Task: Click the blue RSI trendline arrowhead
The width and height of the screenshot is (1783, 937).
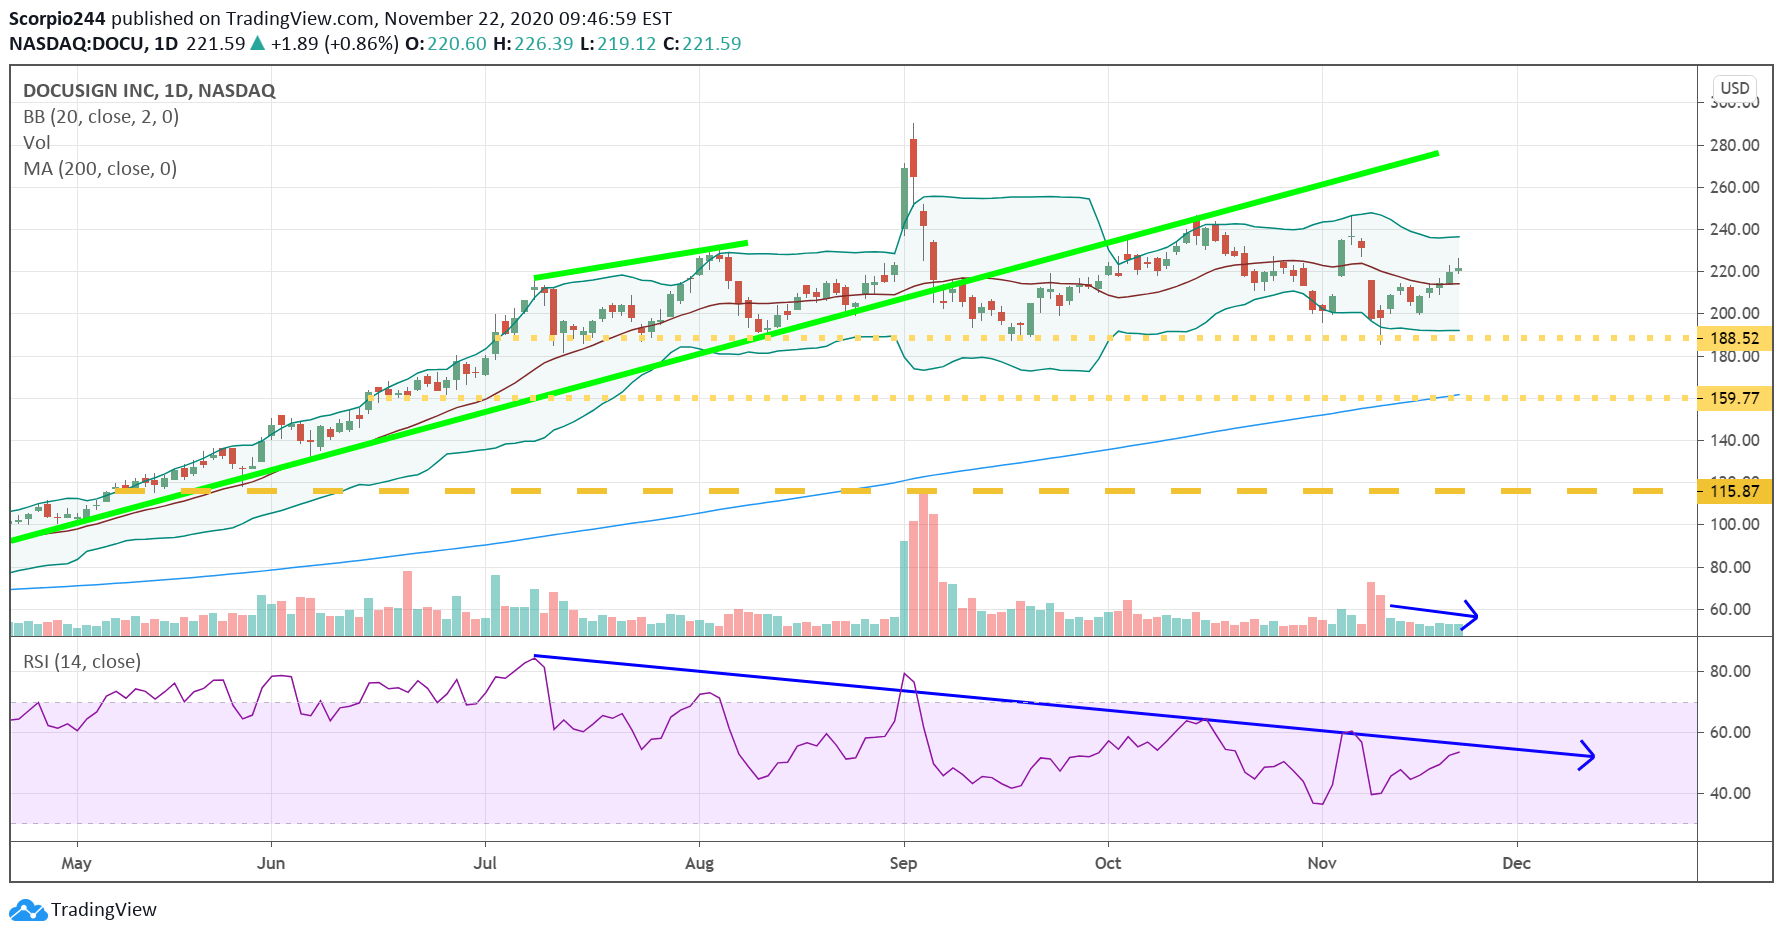Action: (1586, 755)
